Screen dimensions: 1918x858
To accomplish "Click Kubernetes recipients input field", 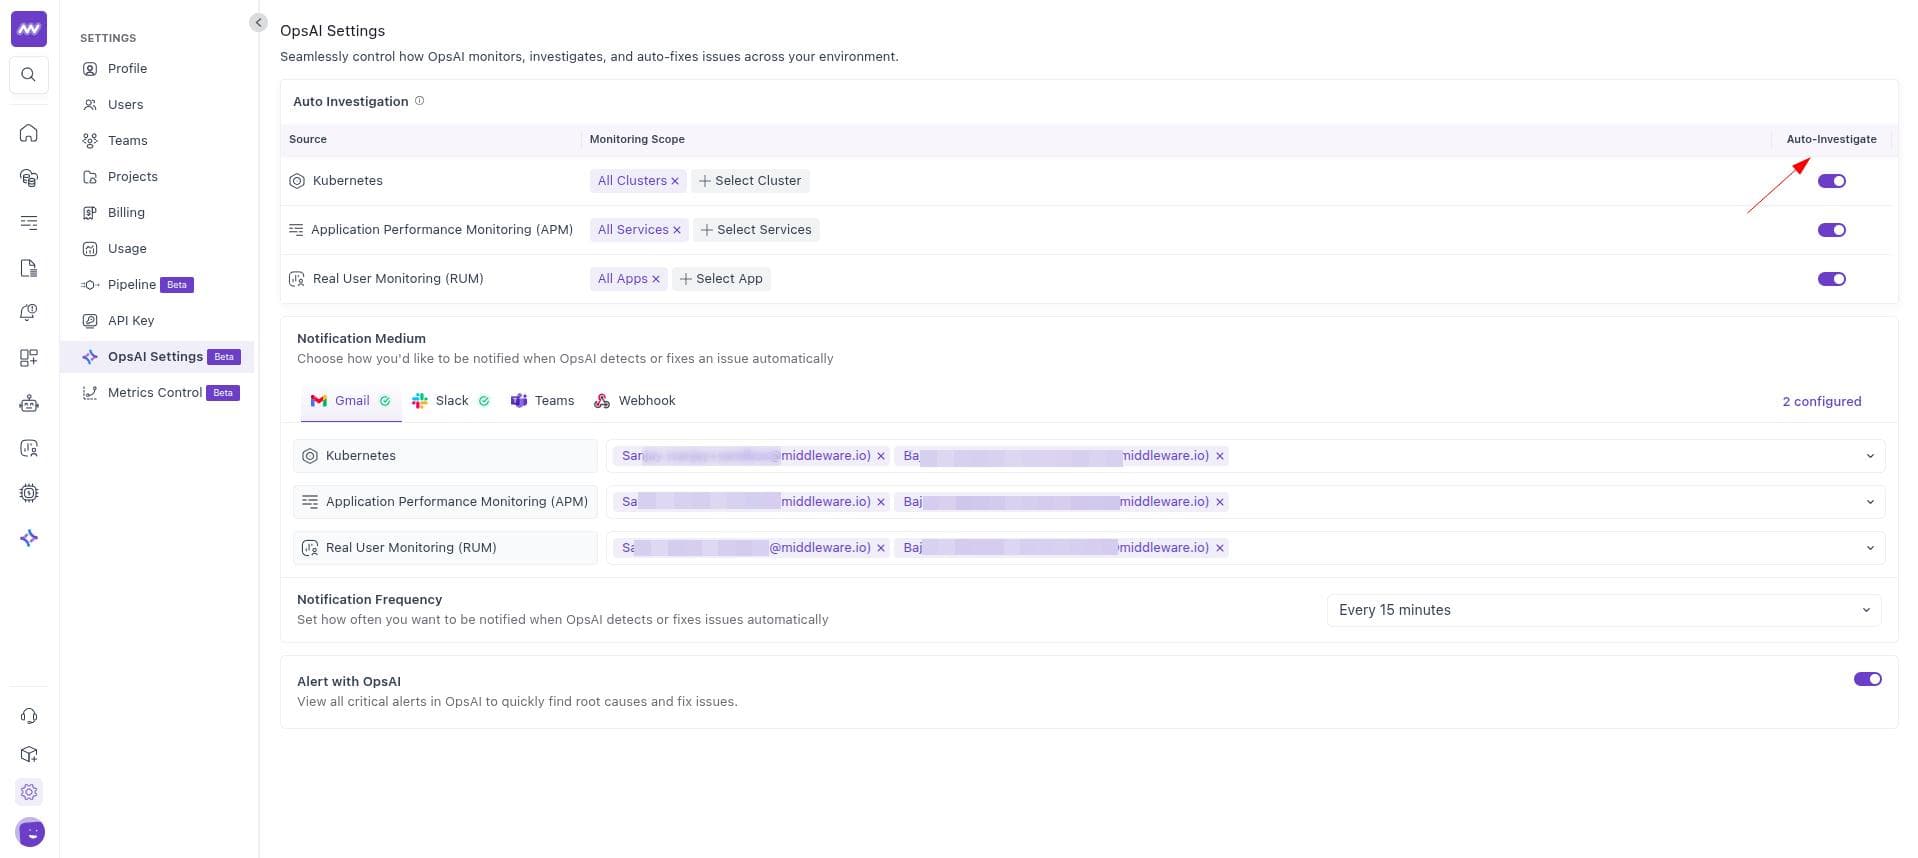I will [1245, 456].
